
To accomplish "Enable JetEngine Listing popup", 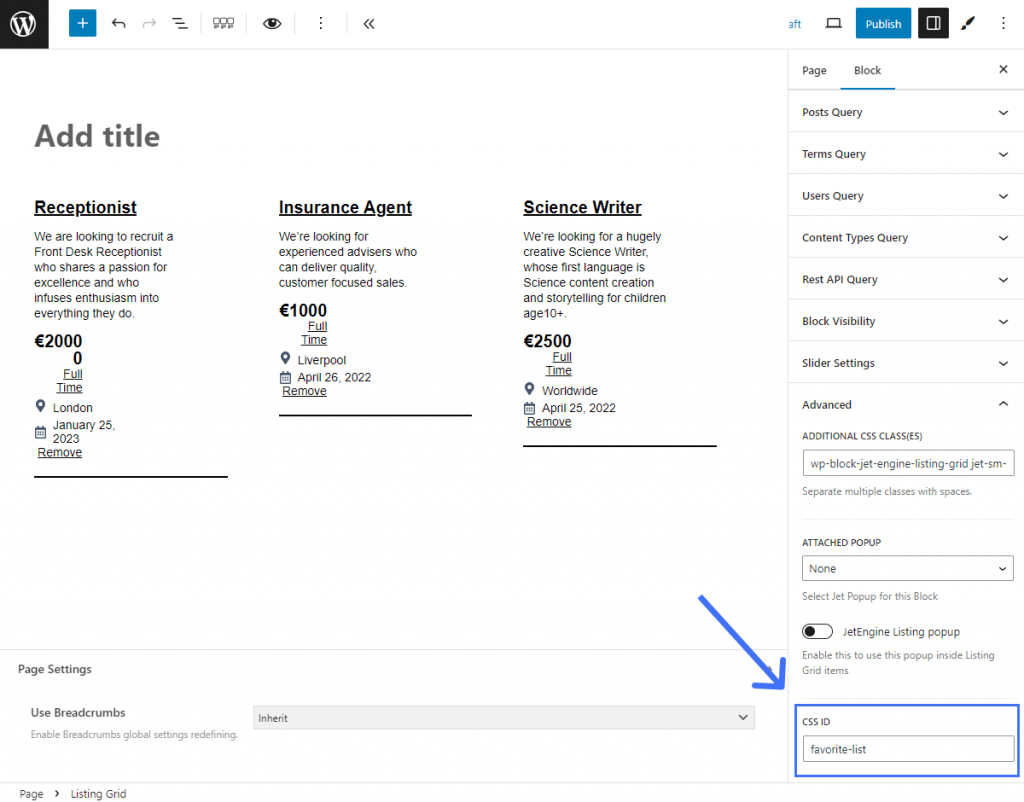I will pos(817,631).
